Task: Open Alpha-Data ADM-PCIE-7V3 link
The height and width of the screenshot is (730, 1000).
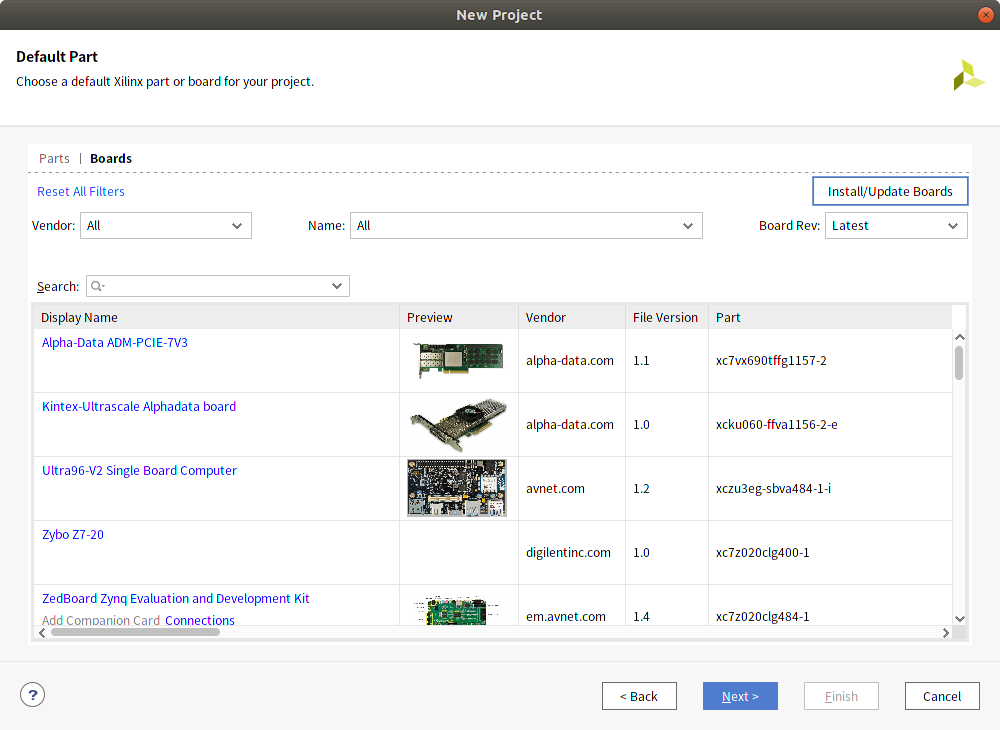Action: pos(115,342)
